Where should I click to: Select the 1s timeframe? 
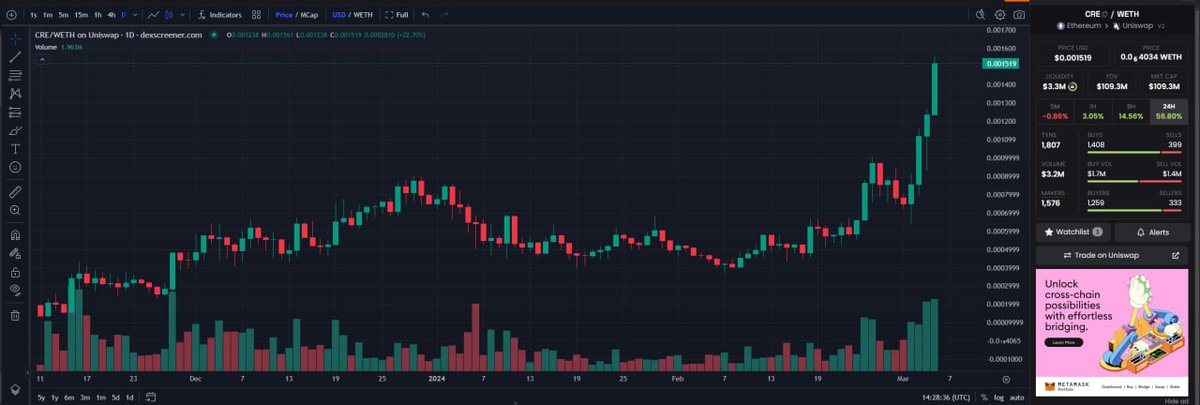coord(34,15)
